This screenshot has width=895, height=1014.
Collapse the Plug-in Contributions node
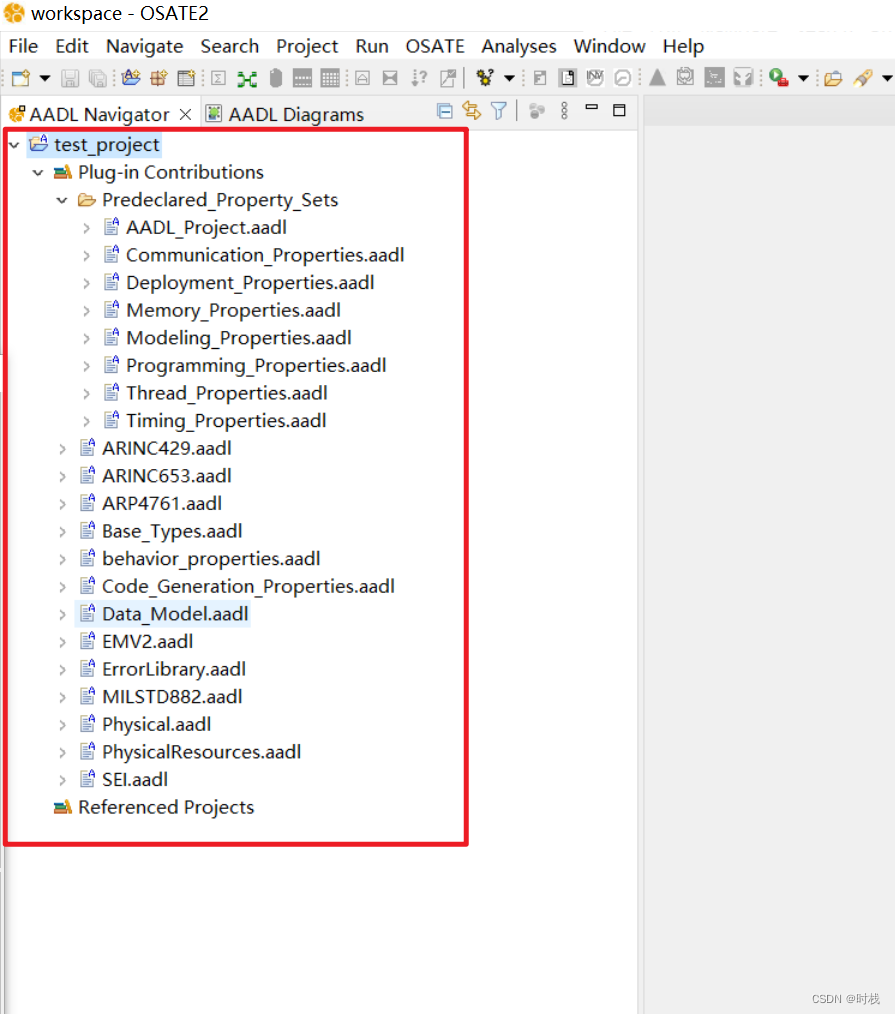click(38, 173)
